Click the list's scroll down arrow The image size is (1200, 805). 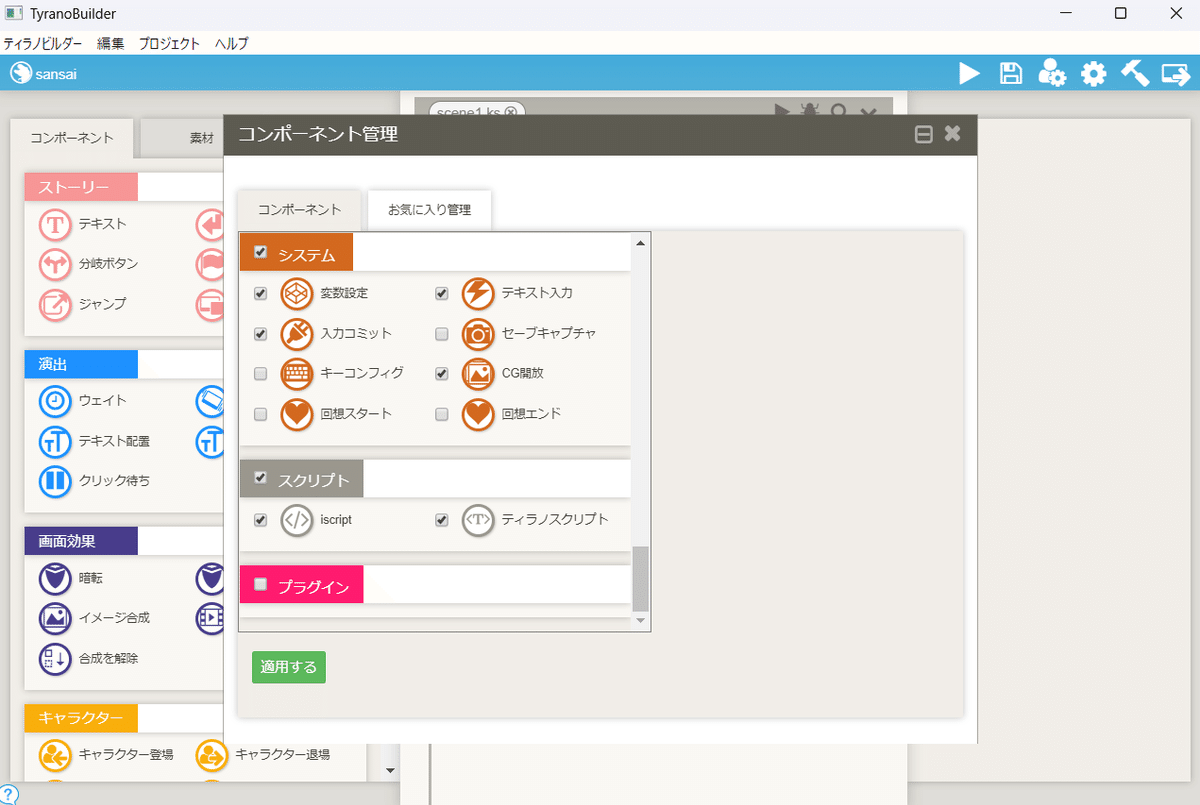[641, 621]
